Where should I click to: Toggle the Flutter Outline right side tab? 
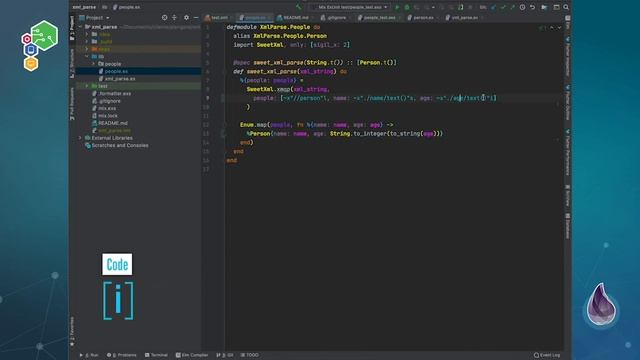568,103
